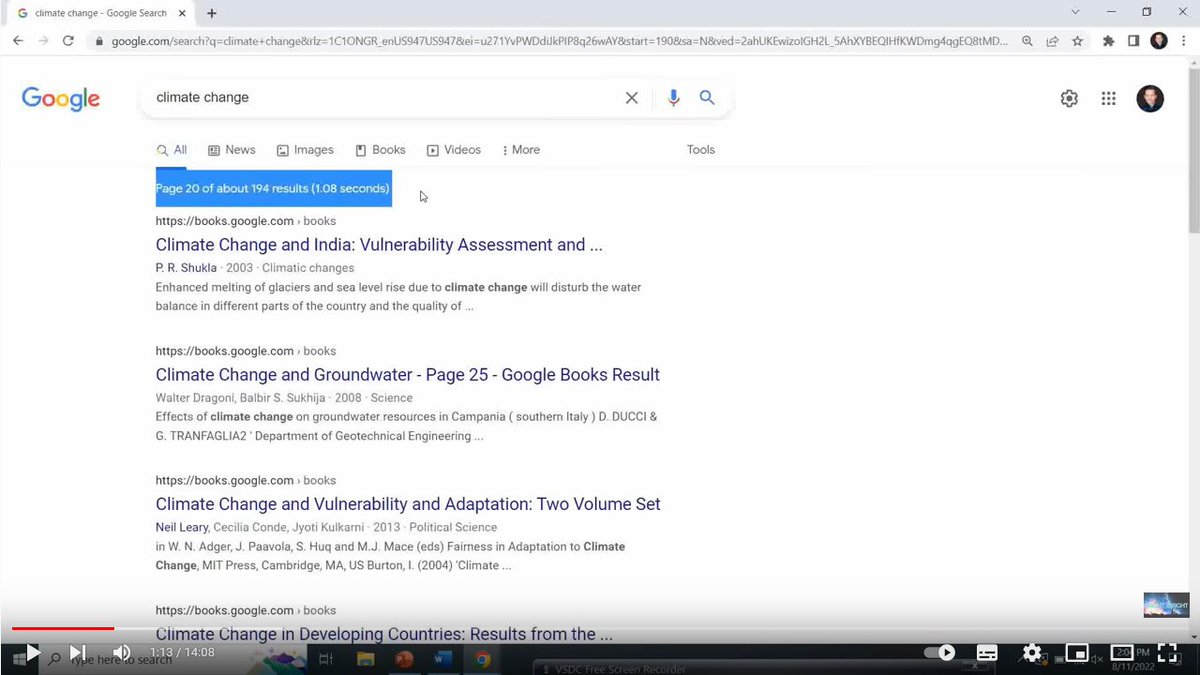Submit search with magnifying glass icon
Image resolution: width=1200 pixels, height=675 pixels.
point(707,98)
